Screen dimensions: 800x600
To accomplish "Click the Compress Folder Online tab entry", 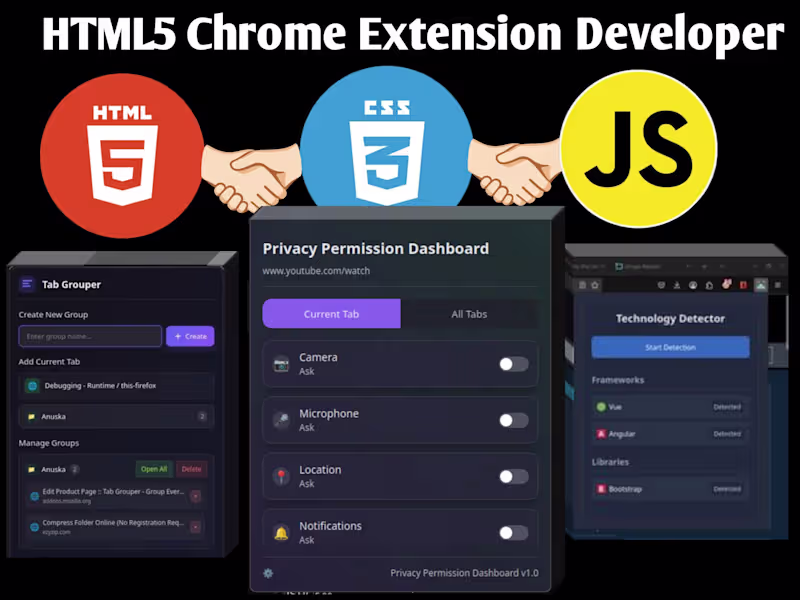I will click(x=116, y=527).
